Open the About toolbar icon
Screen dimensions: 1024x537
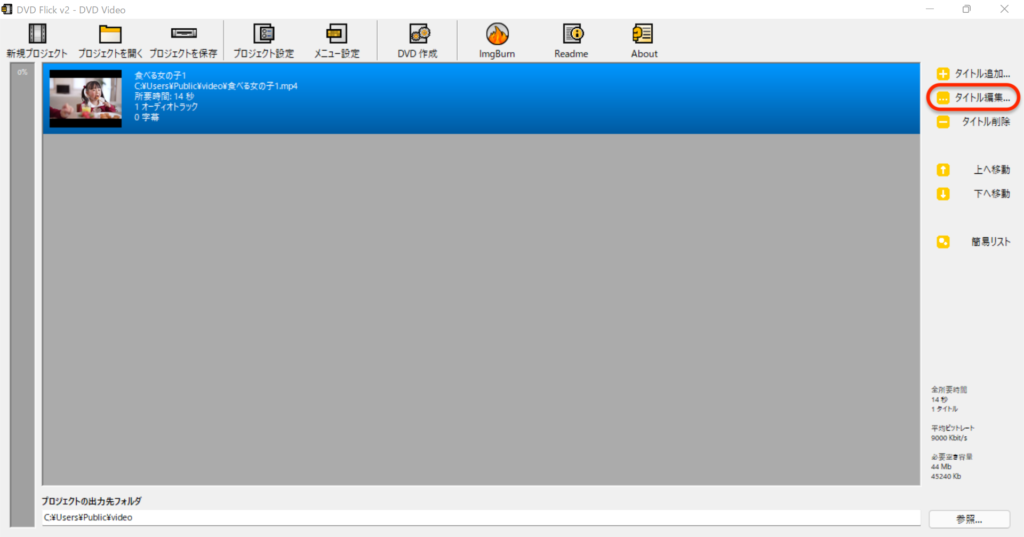(x=644, y=35)
